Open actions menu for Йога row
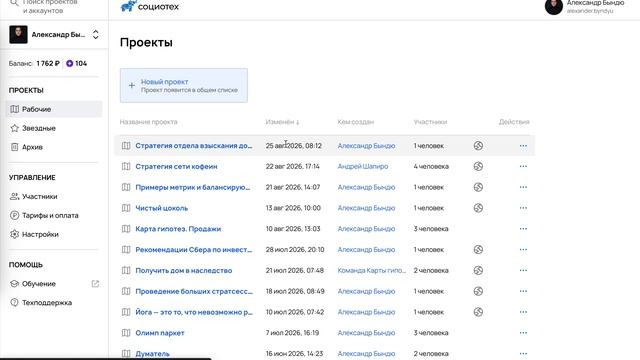The image size is (640, 360). click(523, 312)
